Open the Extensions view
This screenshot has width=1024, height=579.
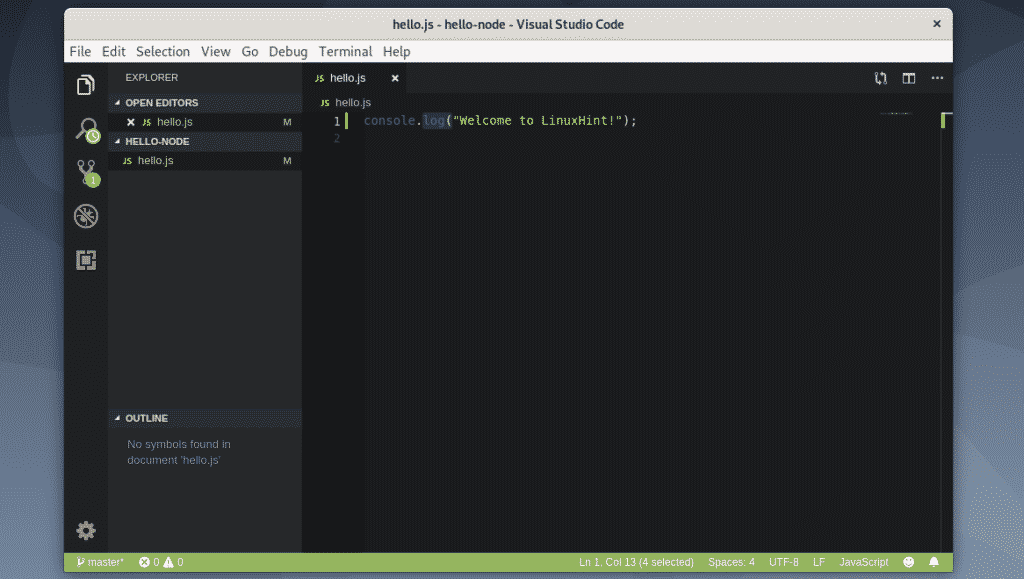click(x=86, y=260)
